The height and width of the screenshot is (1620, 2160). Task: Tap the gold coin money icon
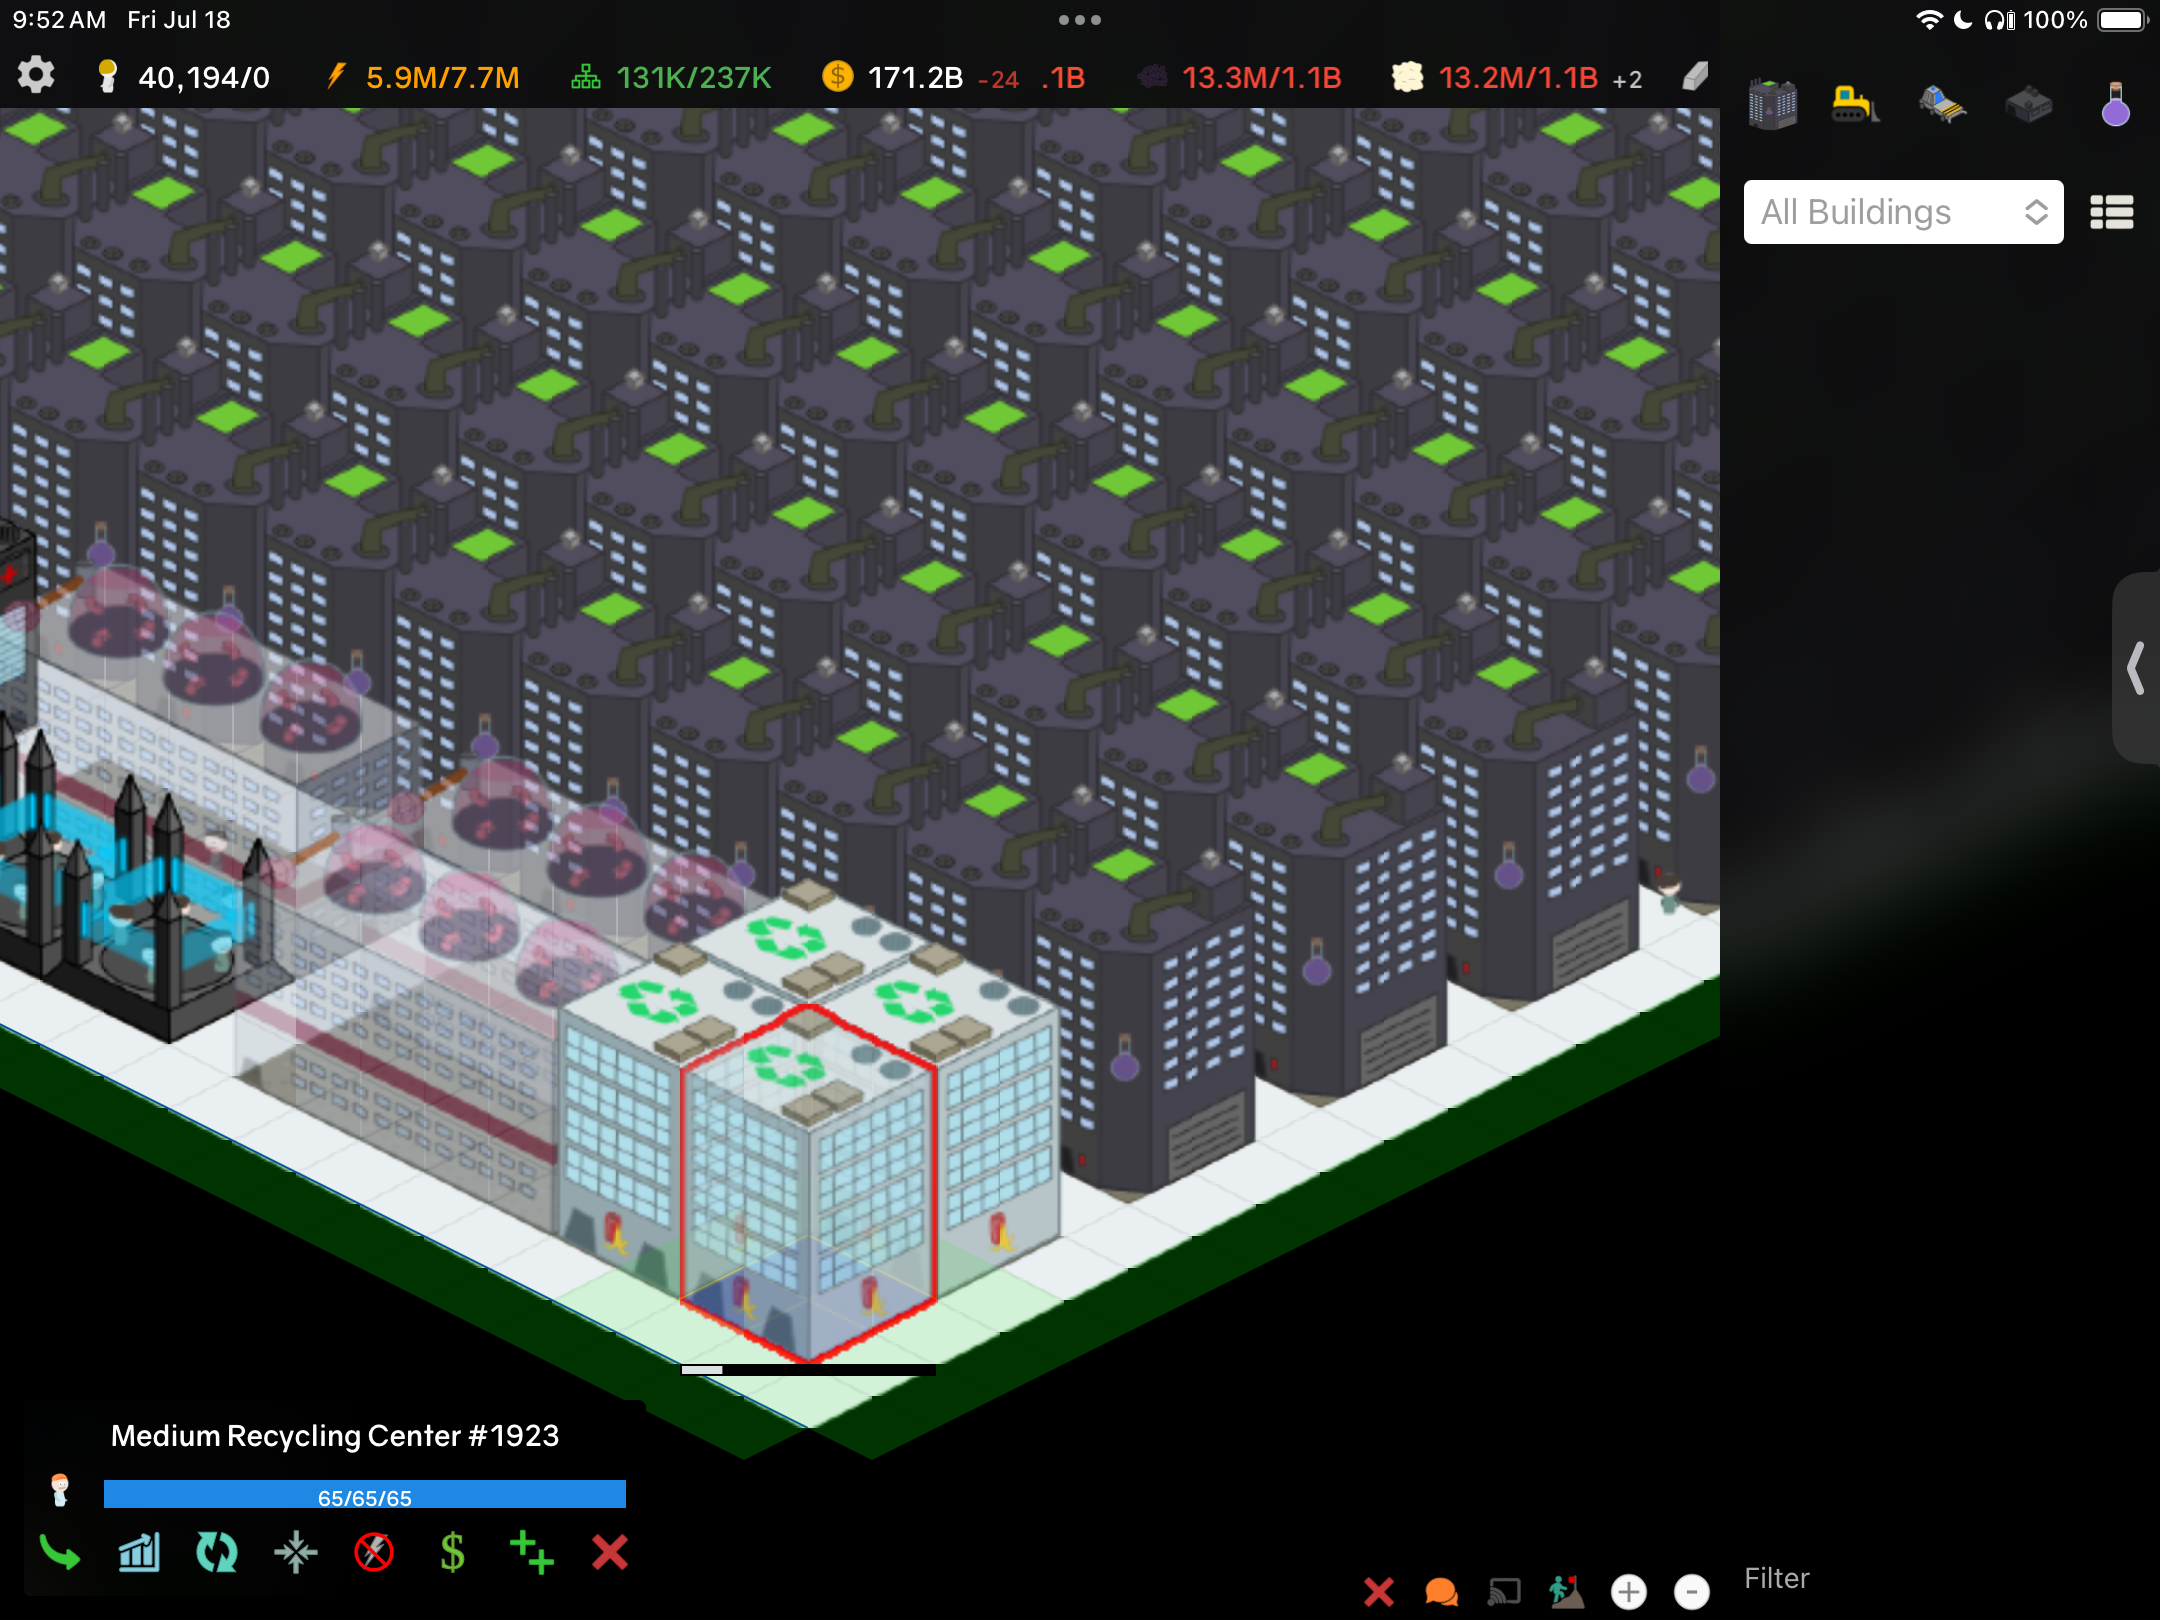(x=837, y=77)
